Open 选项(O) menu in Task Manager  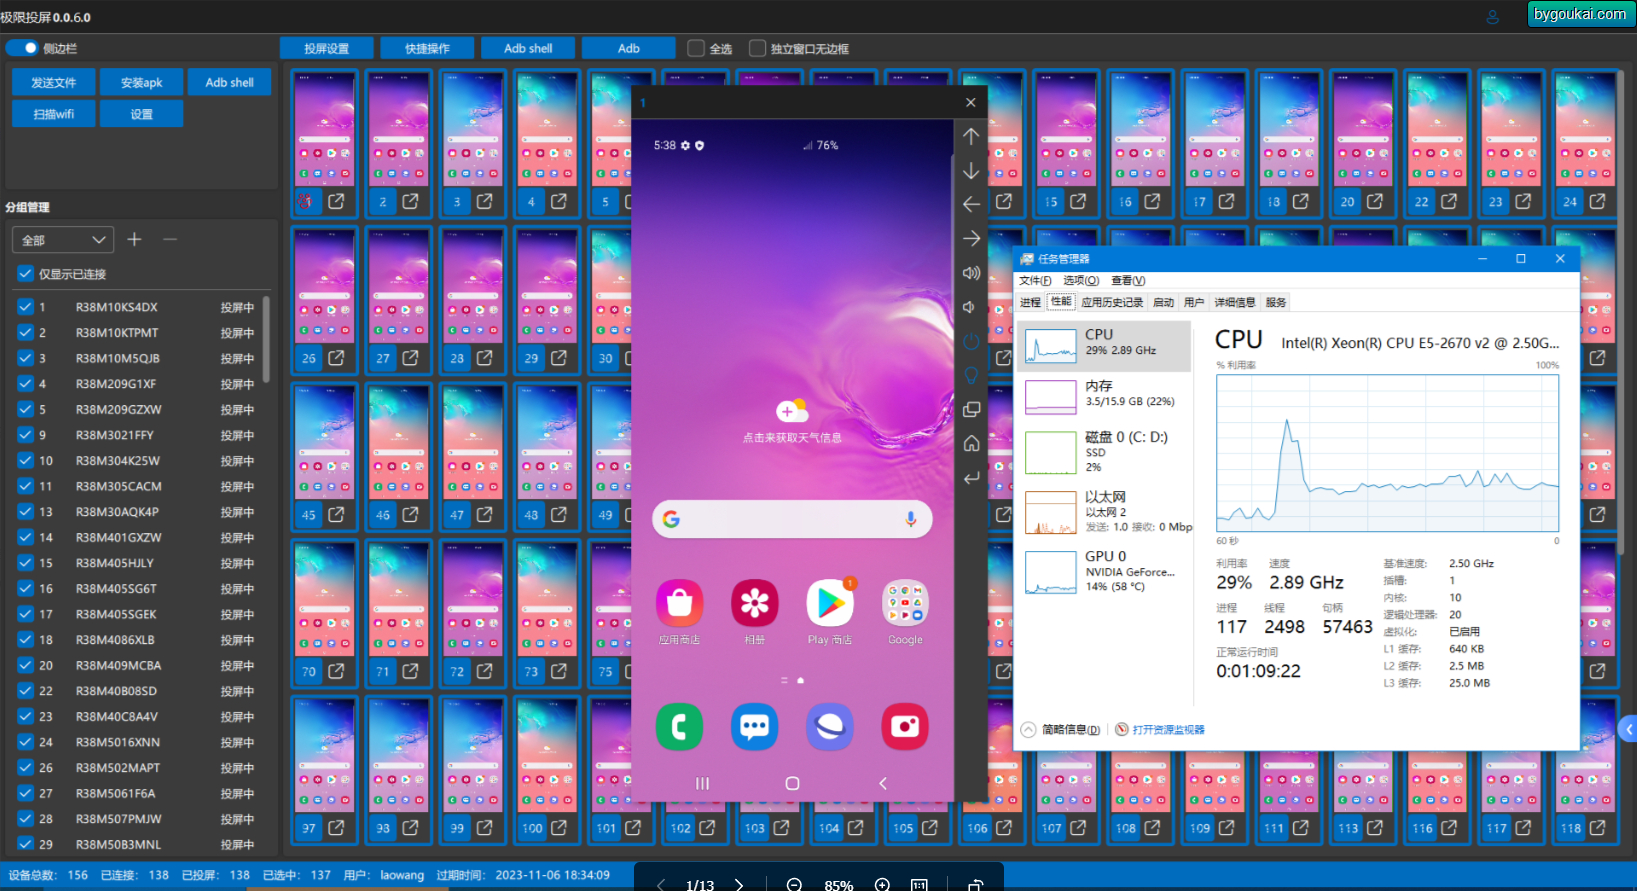point(1080,281)
